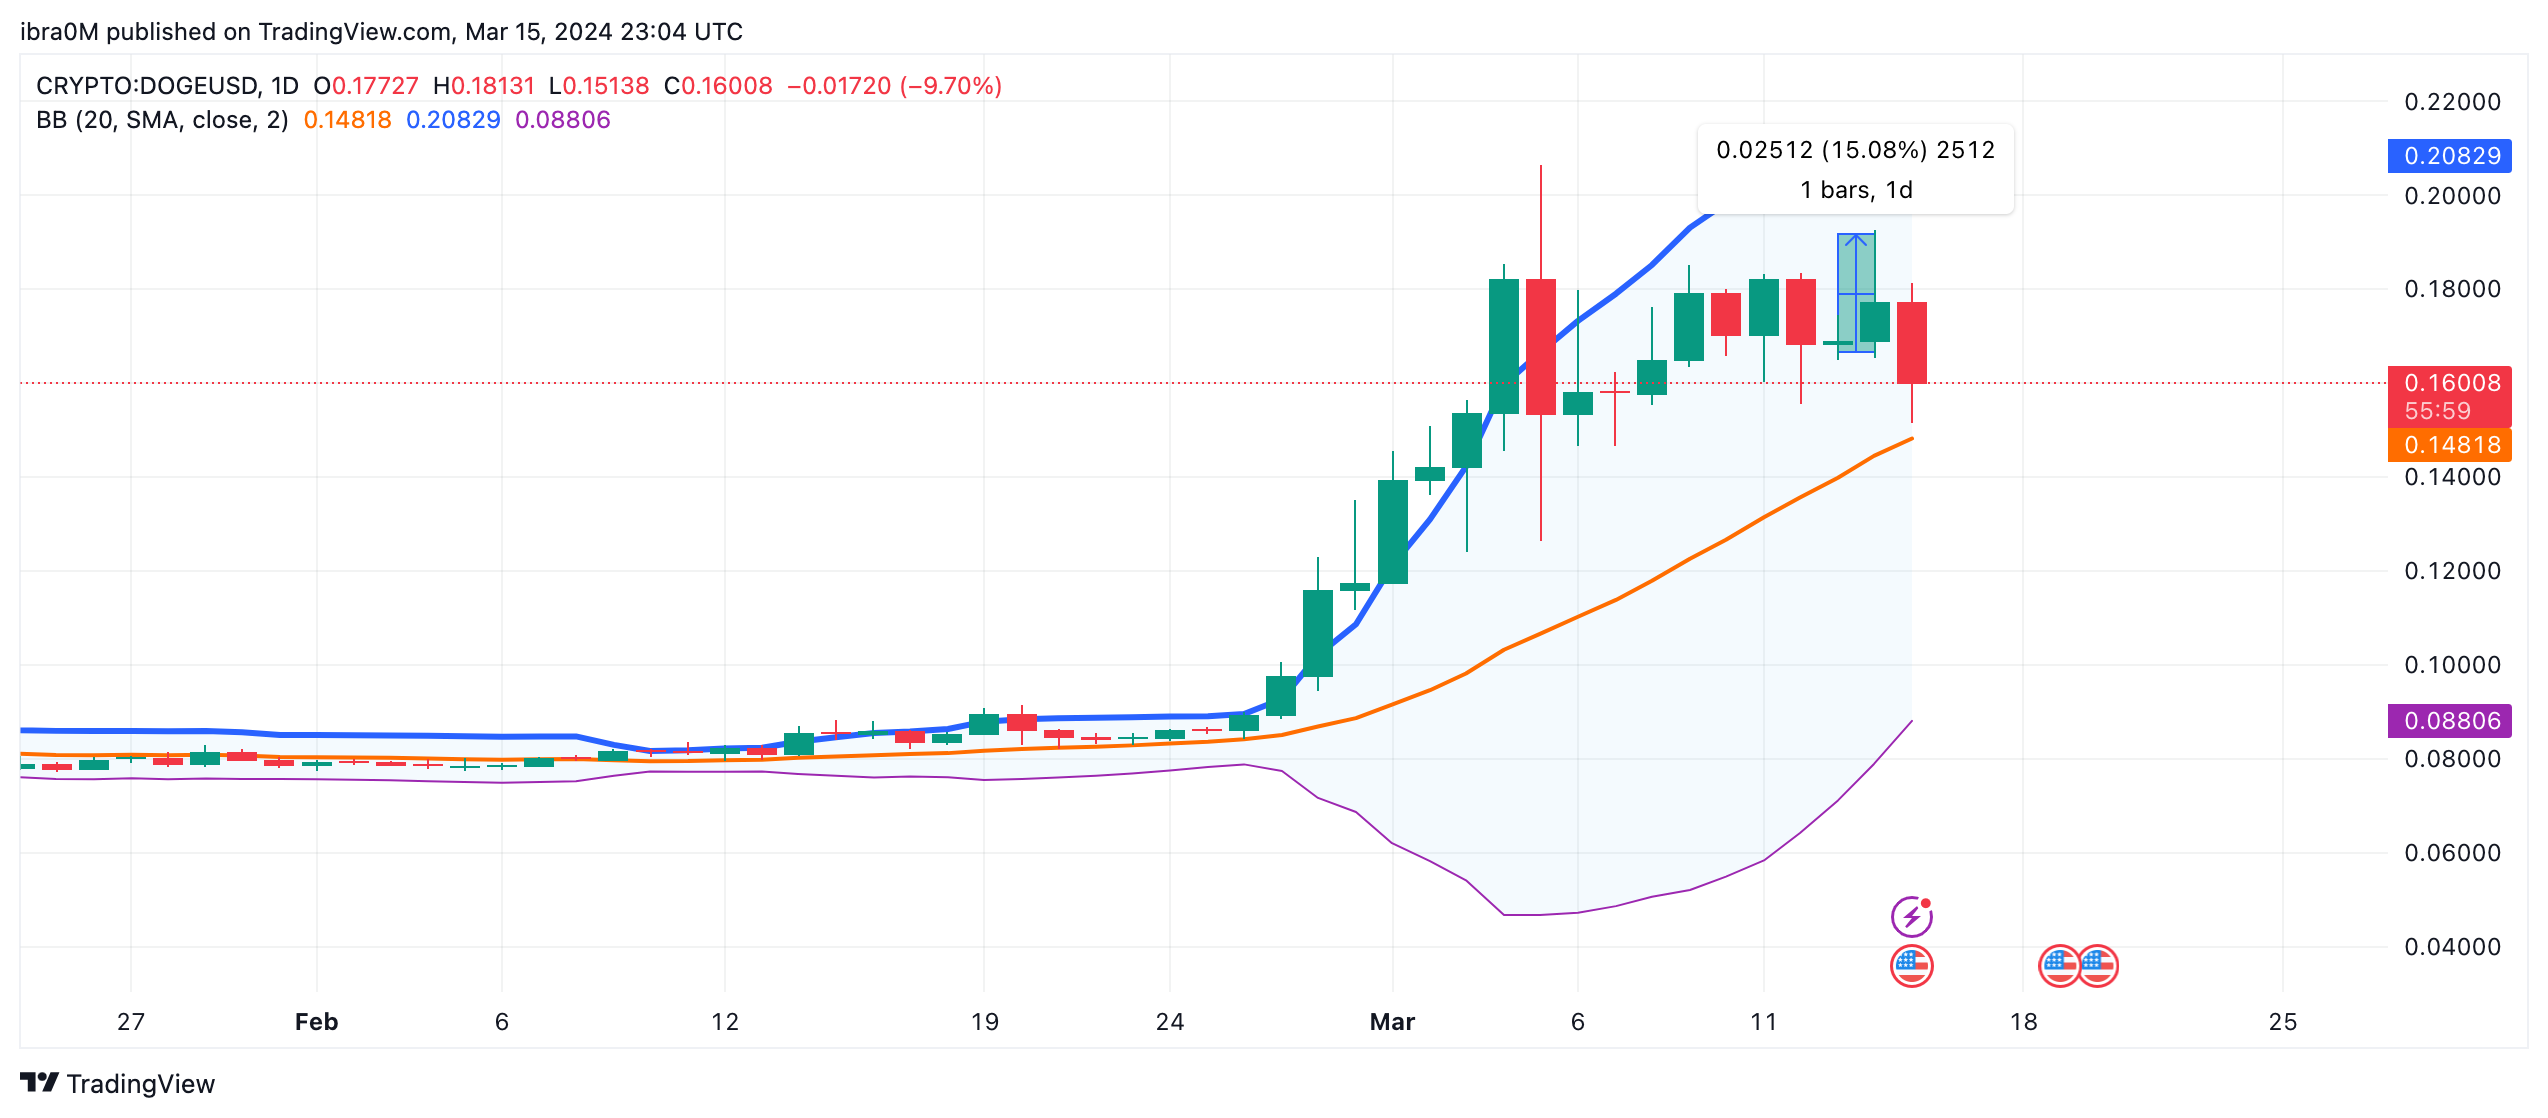Screen dimensions: 2548x1118
Task: Select Feb label on the date axis
Action: point(315,1022)
